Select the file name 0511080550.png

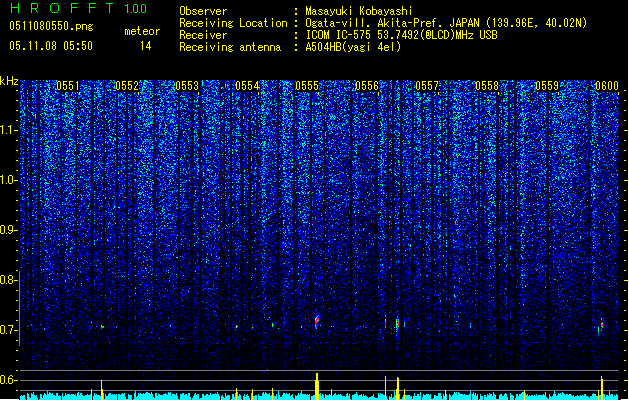click(51, 27)
